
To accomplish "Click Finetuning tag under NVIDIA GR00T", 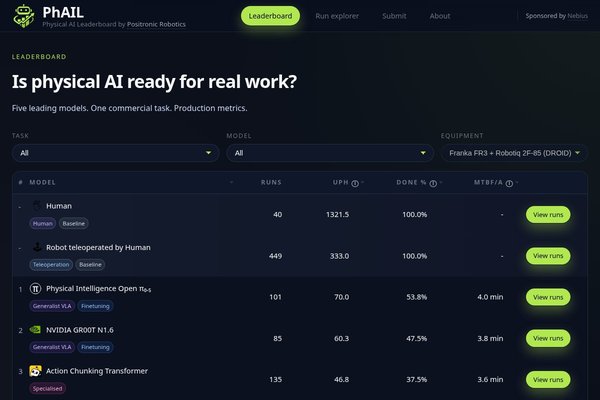I will [x=95, y=347].
